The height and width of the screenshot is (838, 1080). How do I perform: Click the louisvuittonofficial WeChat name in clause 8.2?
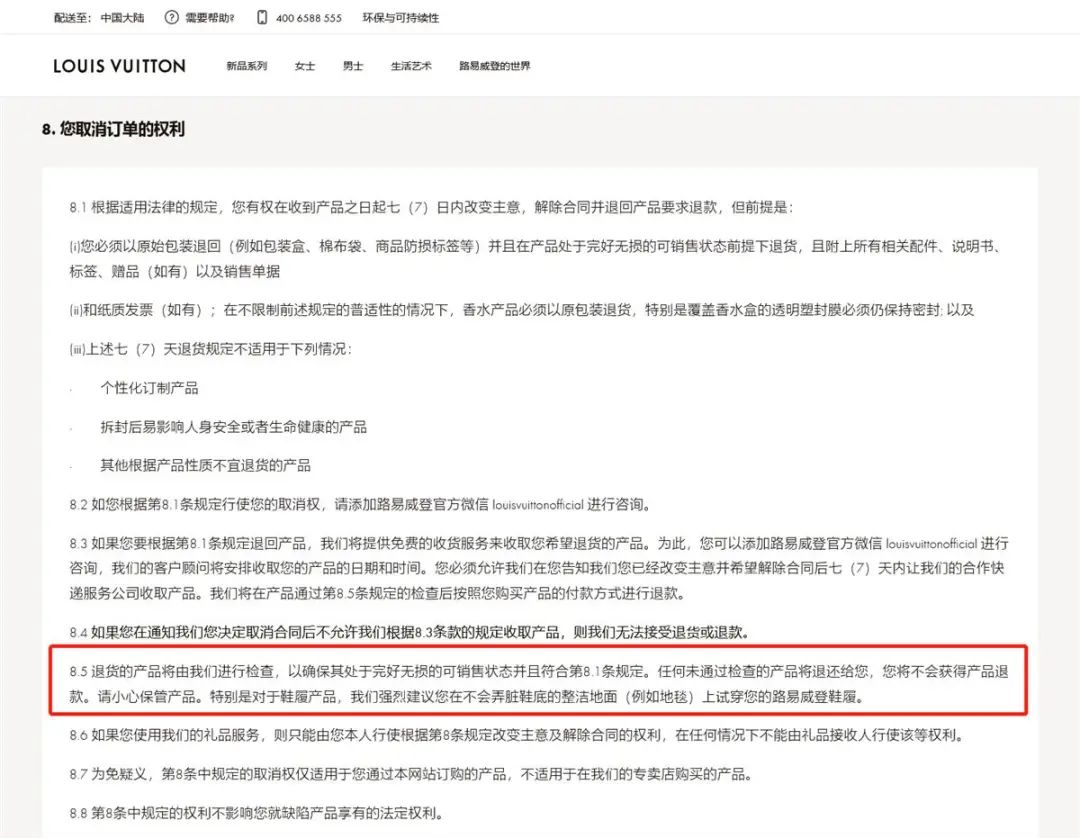pos(537,505)
